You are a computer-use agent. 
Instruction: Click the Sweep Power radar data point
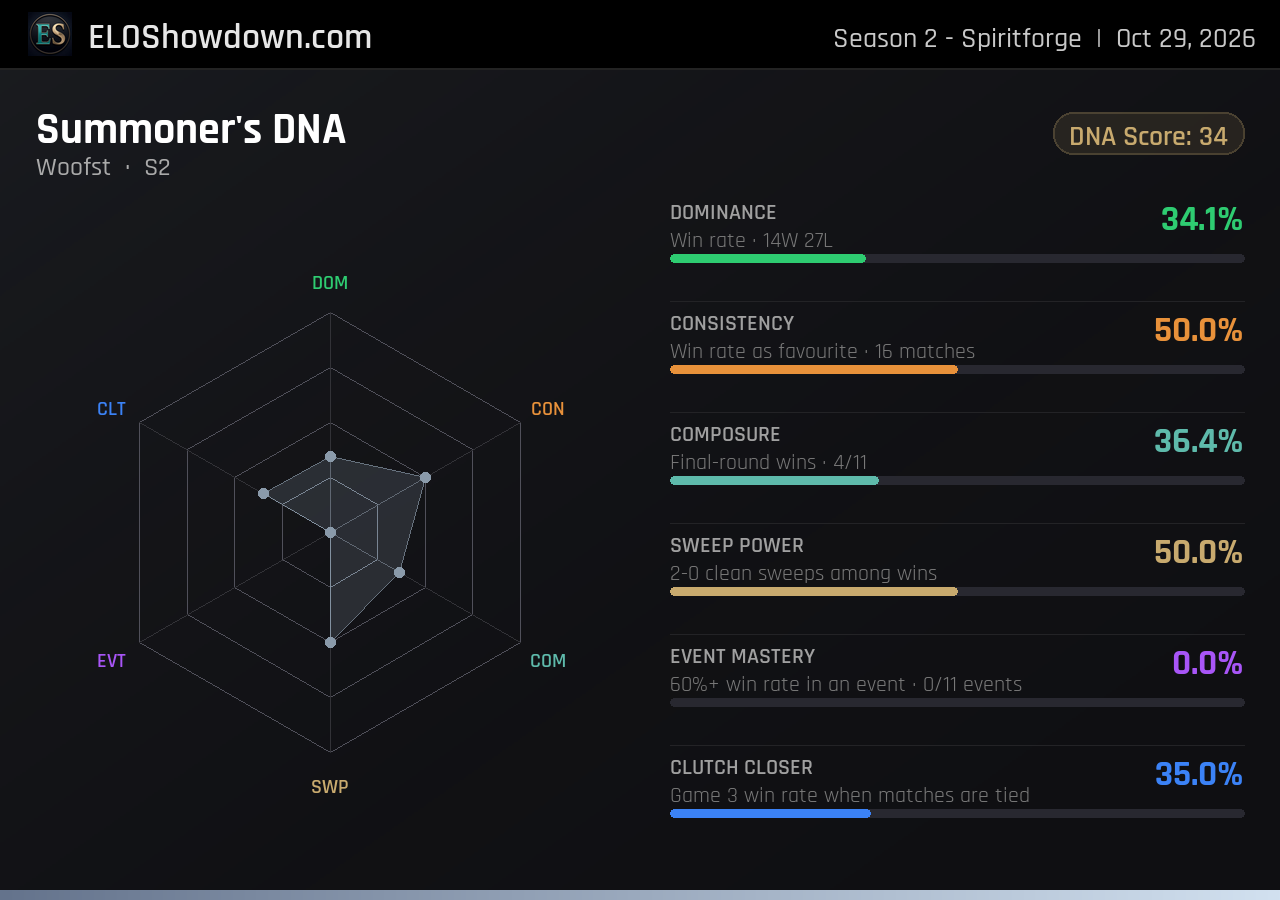coord(330,642)
